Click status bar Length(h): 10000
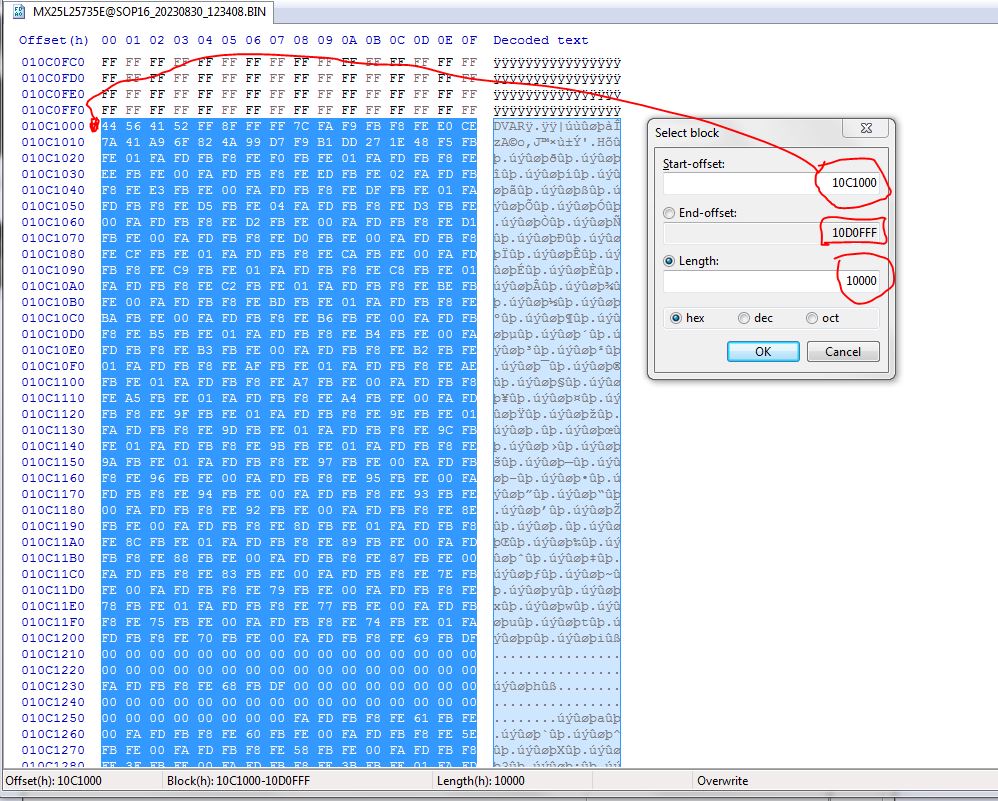Image resolution: width=998 pixels, height=801 pixels. click(481, 781)
